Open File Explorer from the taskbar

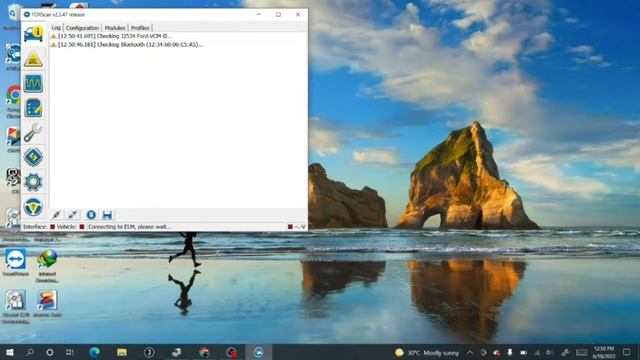tap(122, 352)
